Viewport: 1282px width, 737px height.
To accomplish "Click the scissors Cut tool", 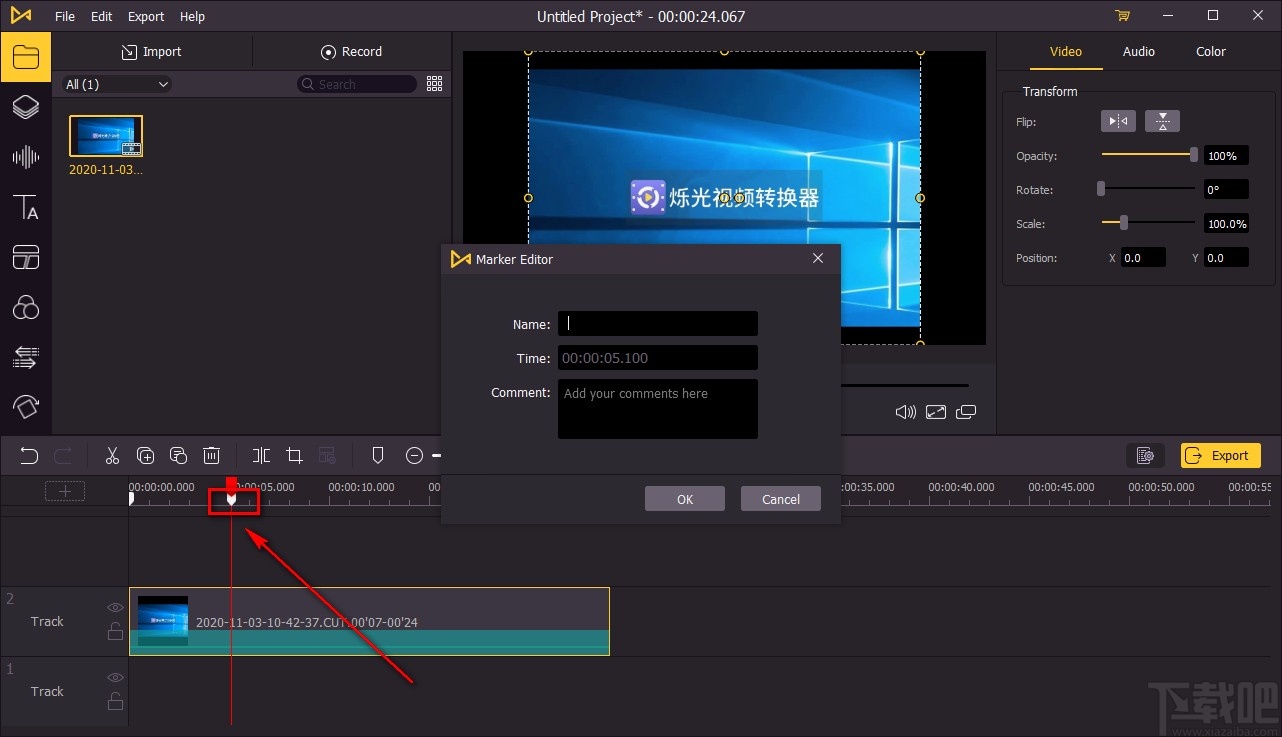I will [112, 456].
